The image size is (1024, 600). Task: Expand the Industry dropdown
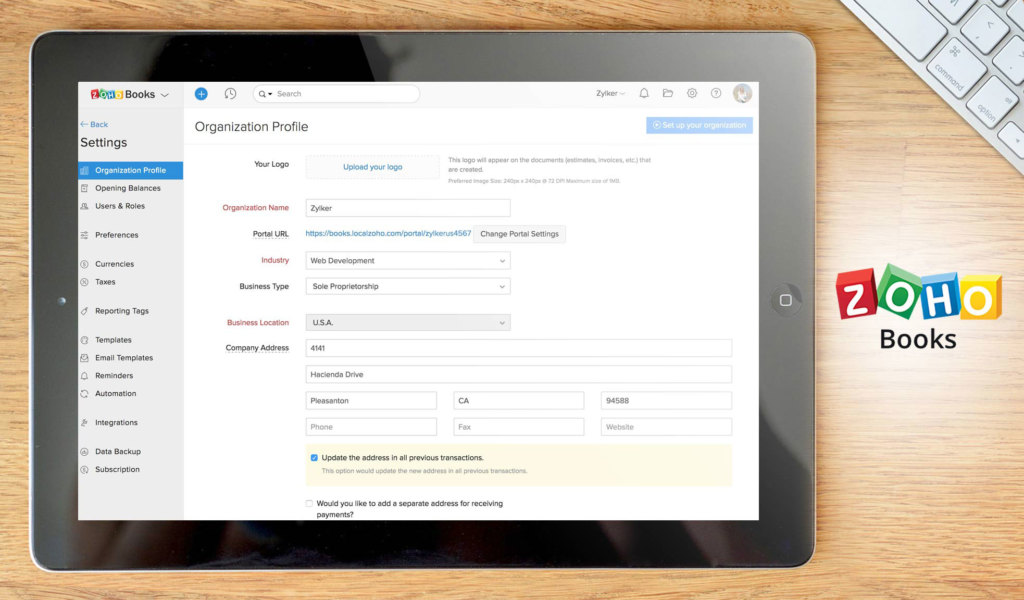tap(407, 261)
